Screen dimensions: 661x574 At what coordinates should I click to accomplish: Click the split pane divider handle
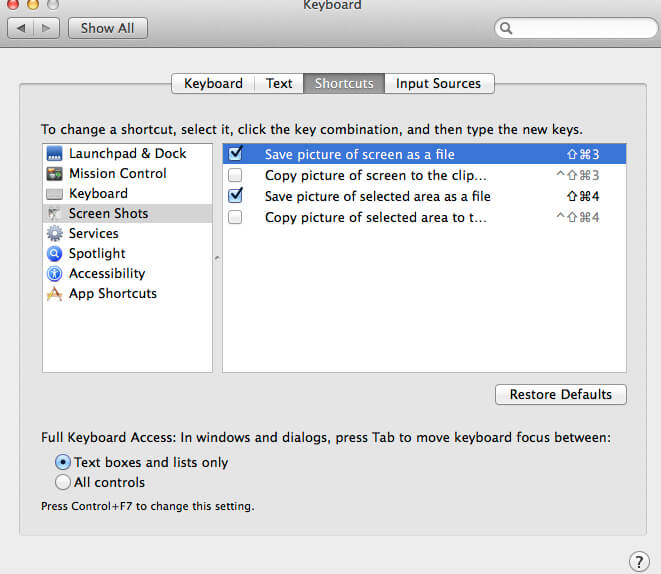(x=217, y=258)
